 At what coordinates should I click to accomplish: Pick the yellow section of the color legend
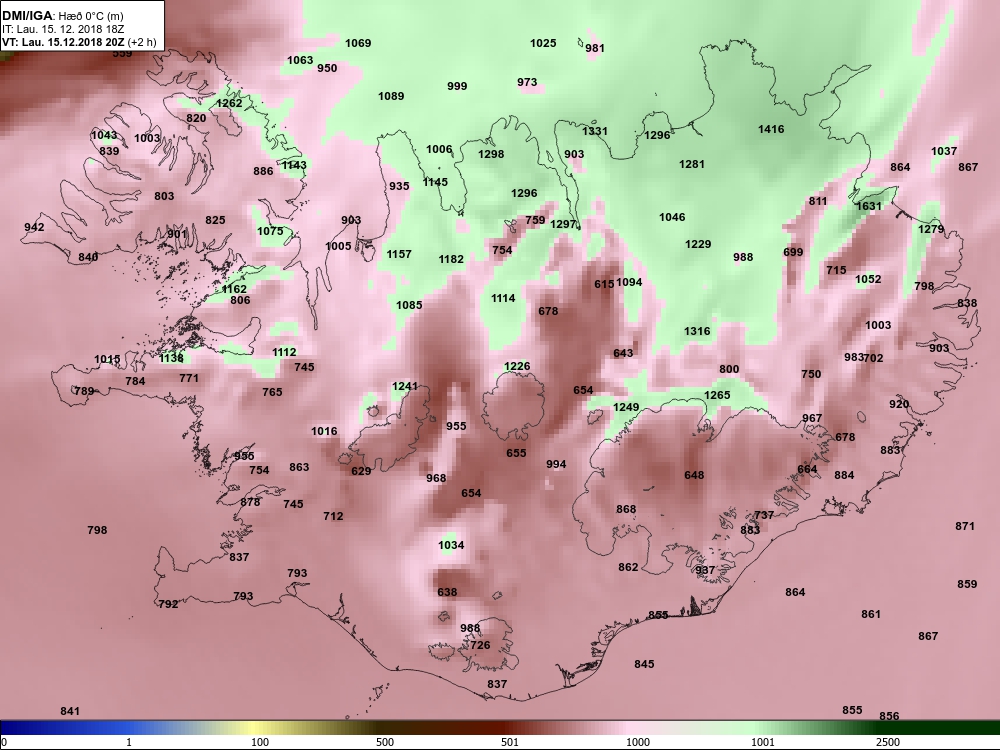tap(255, 728)
